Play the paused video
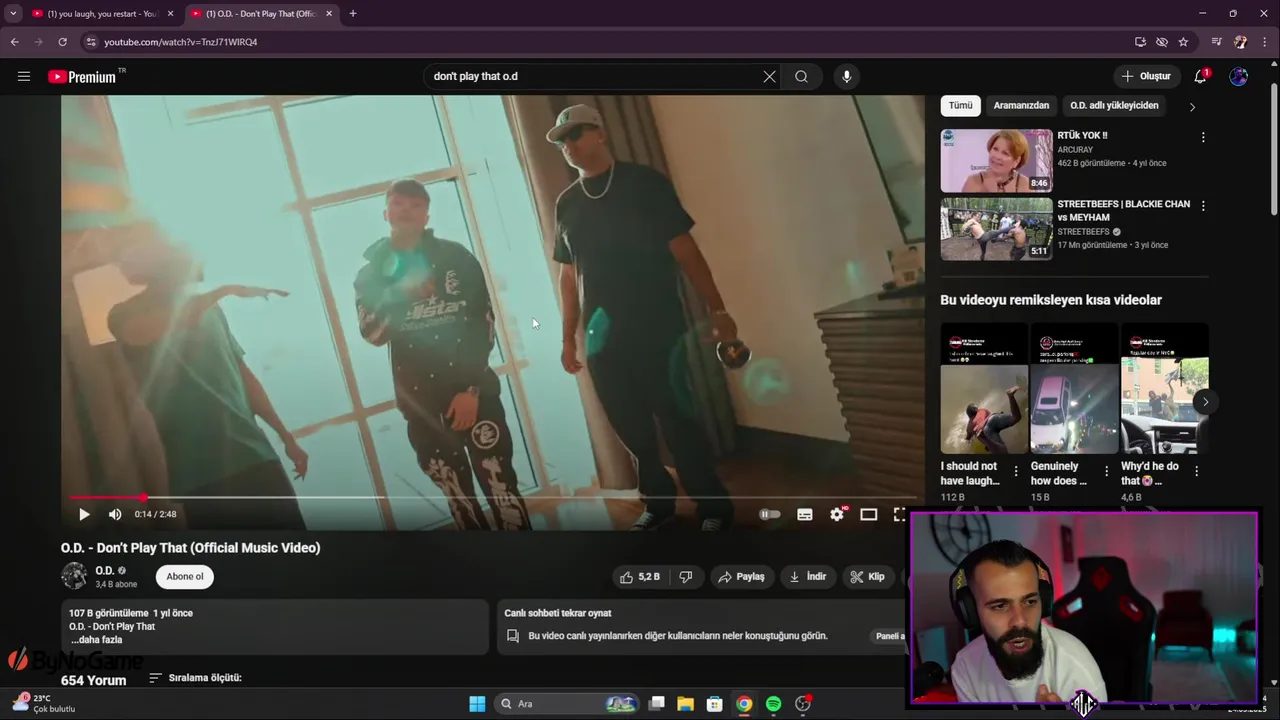Screen dimensions: 1280x720 tap(84, 514)
